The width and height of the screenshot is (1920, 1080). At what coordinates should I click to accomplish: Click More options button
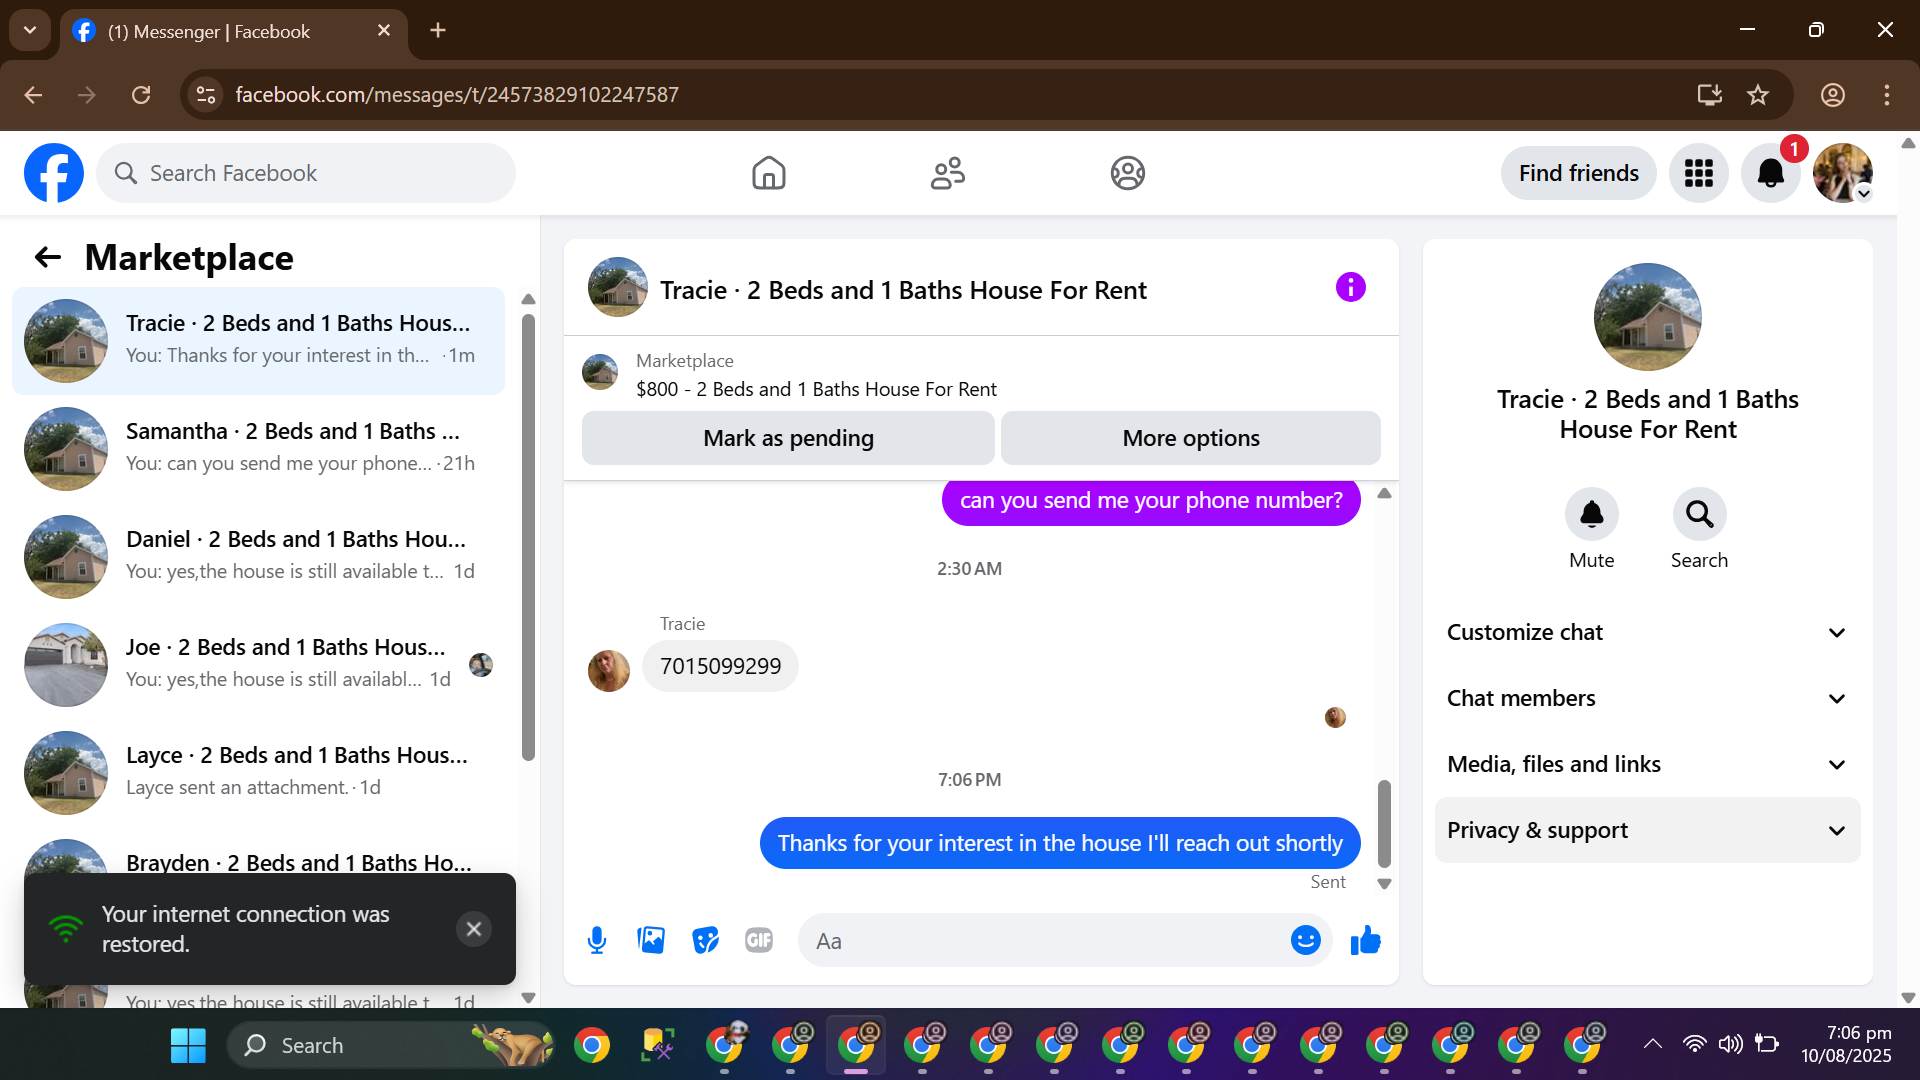[x=1190, y=439]
